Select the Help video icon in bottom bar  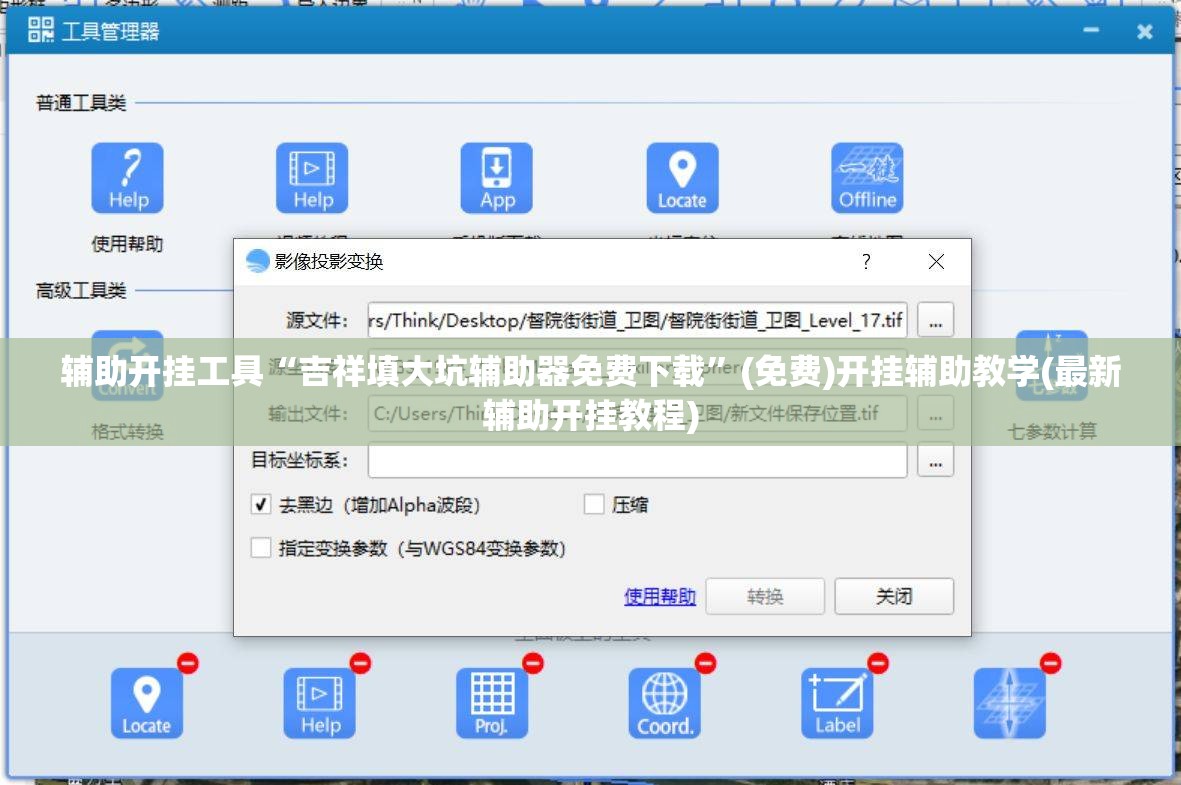point(319,703)
